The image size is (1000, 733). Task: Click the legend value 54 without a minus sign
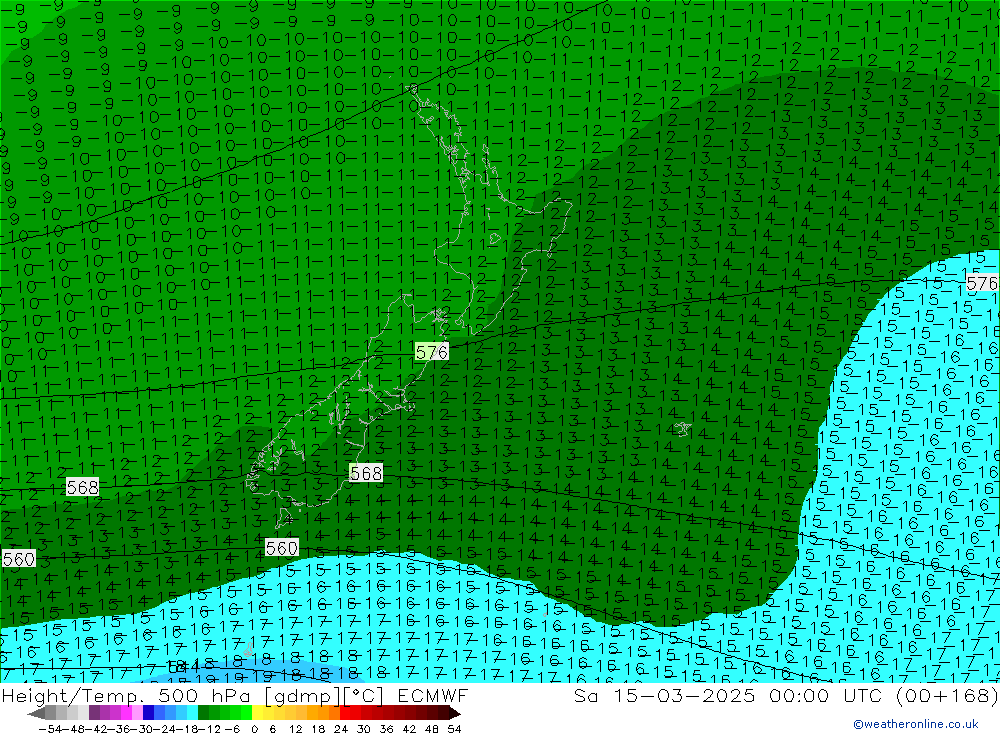point(454,729)
